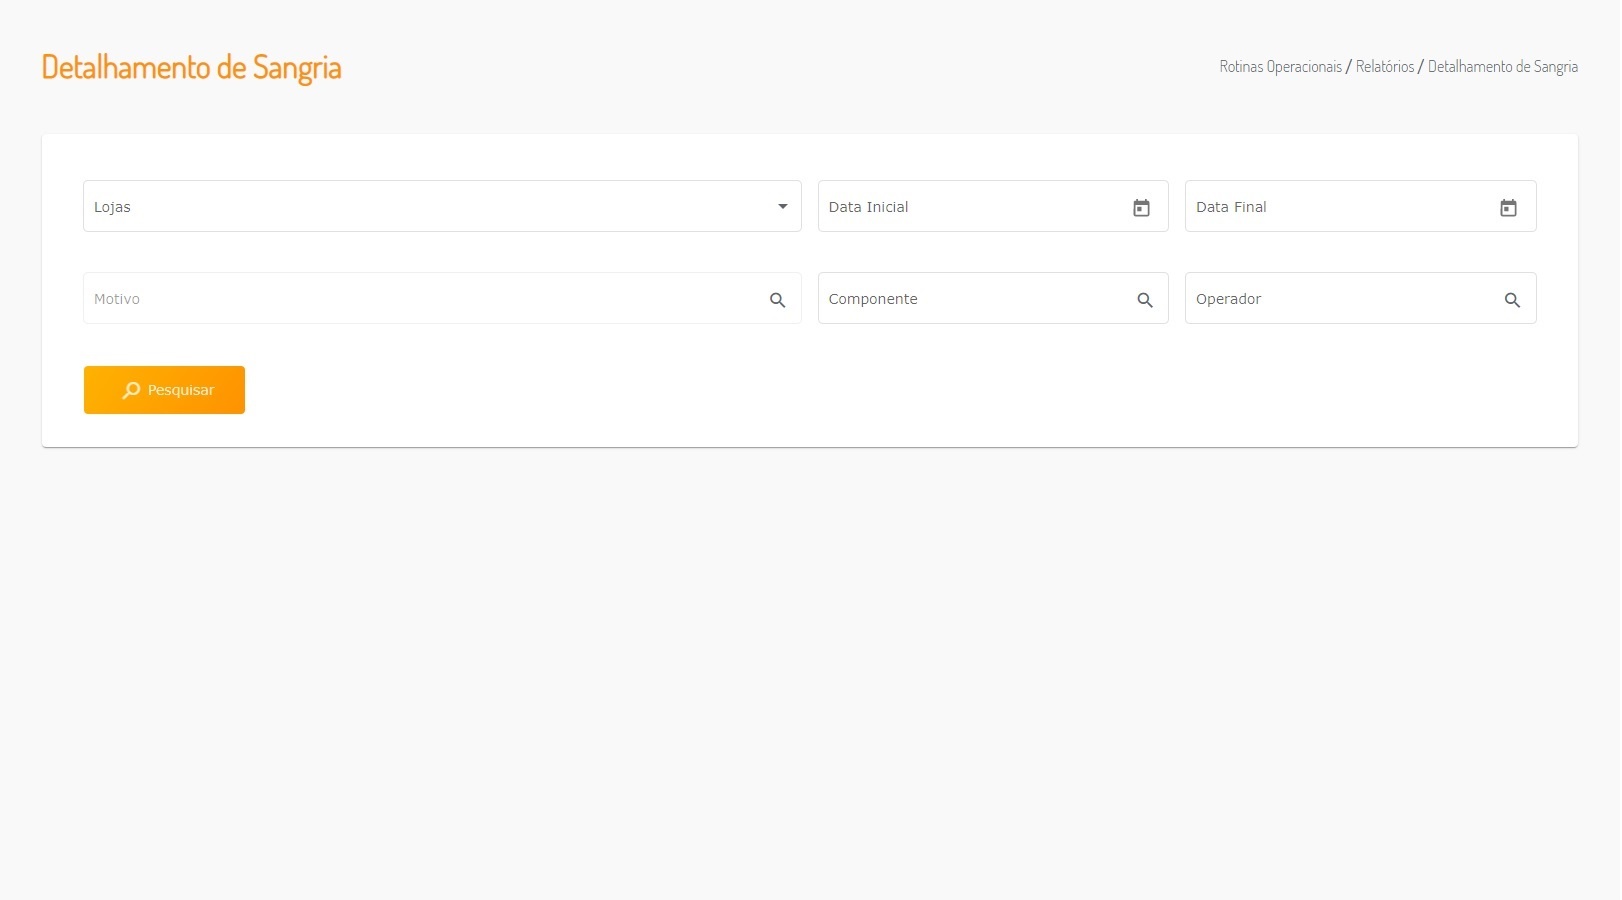The width and height of the screenshot is (1622, 900).
Task: Click the Operador search magnifier icon
Action: pyautogui.click(x=1512, y=300)
